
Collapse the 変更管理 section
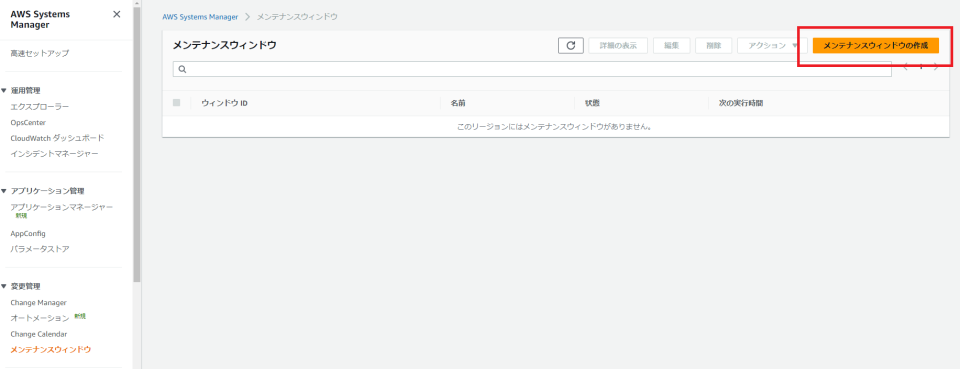coord(4,286)
